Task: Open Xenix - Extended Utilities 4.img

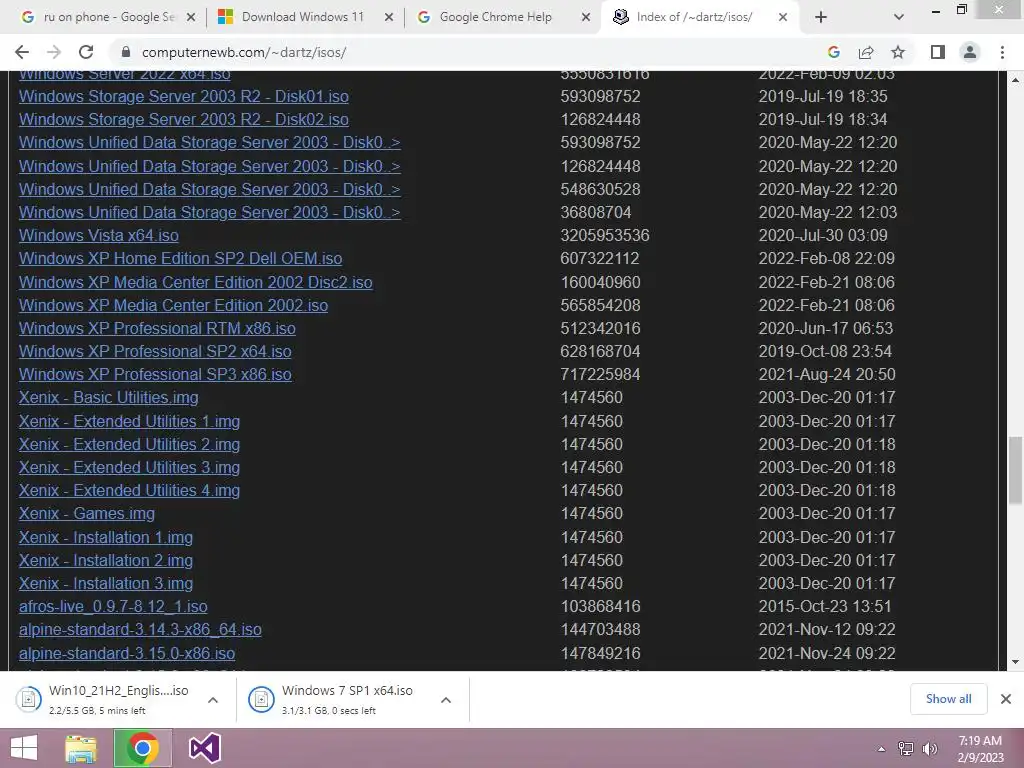Action: [x=129, y=490]
